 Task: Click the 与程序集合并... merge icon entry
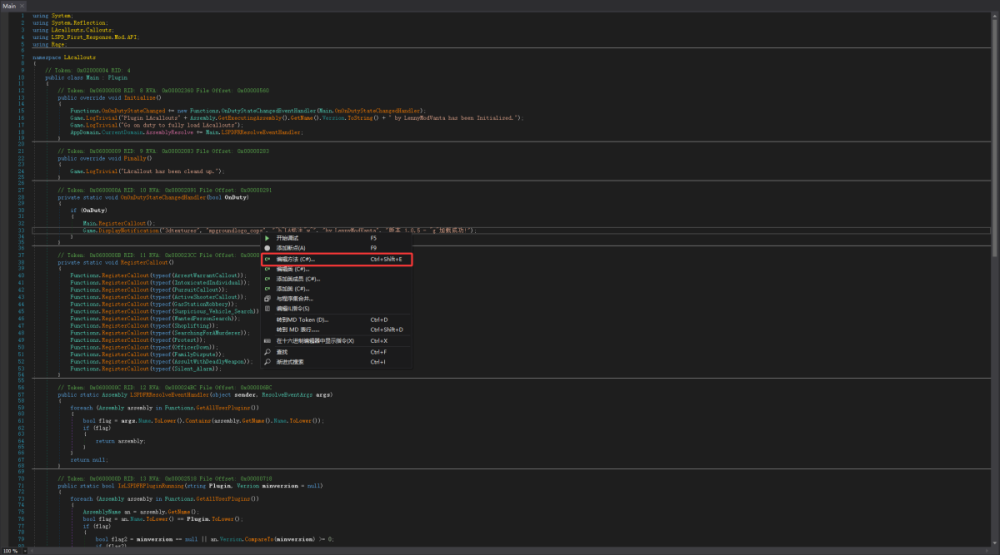(x=336, y=299)
